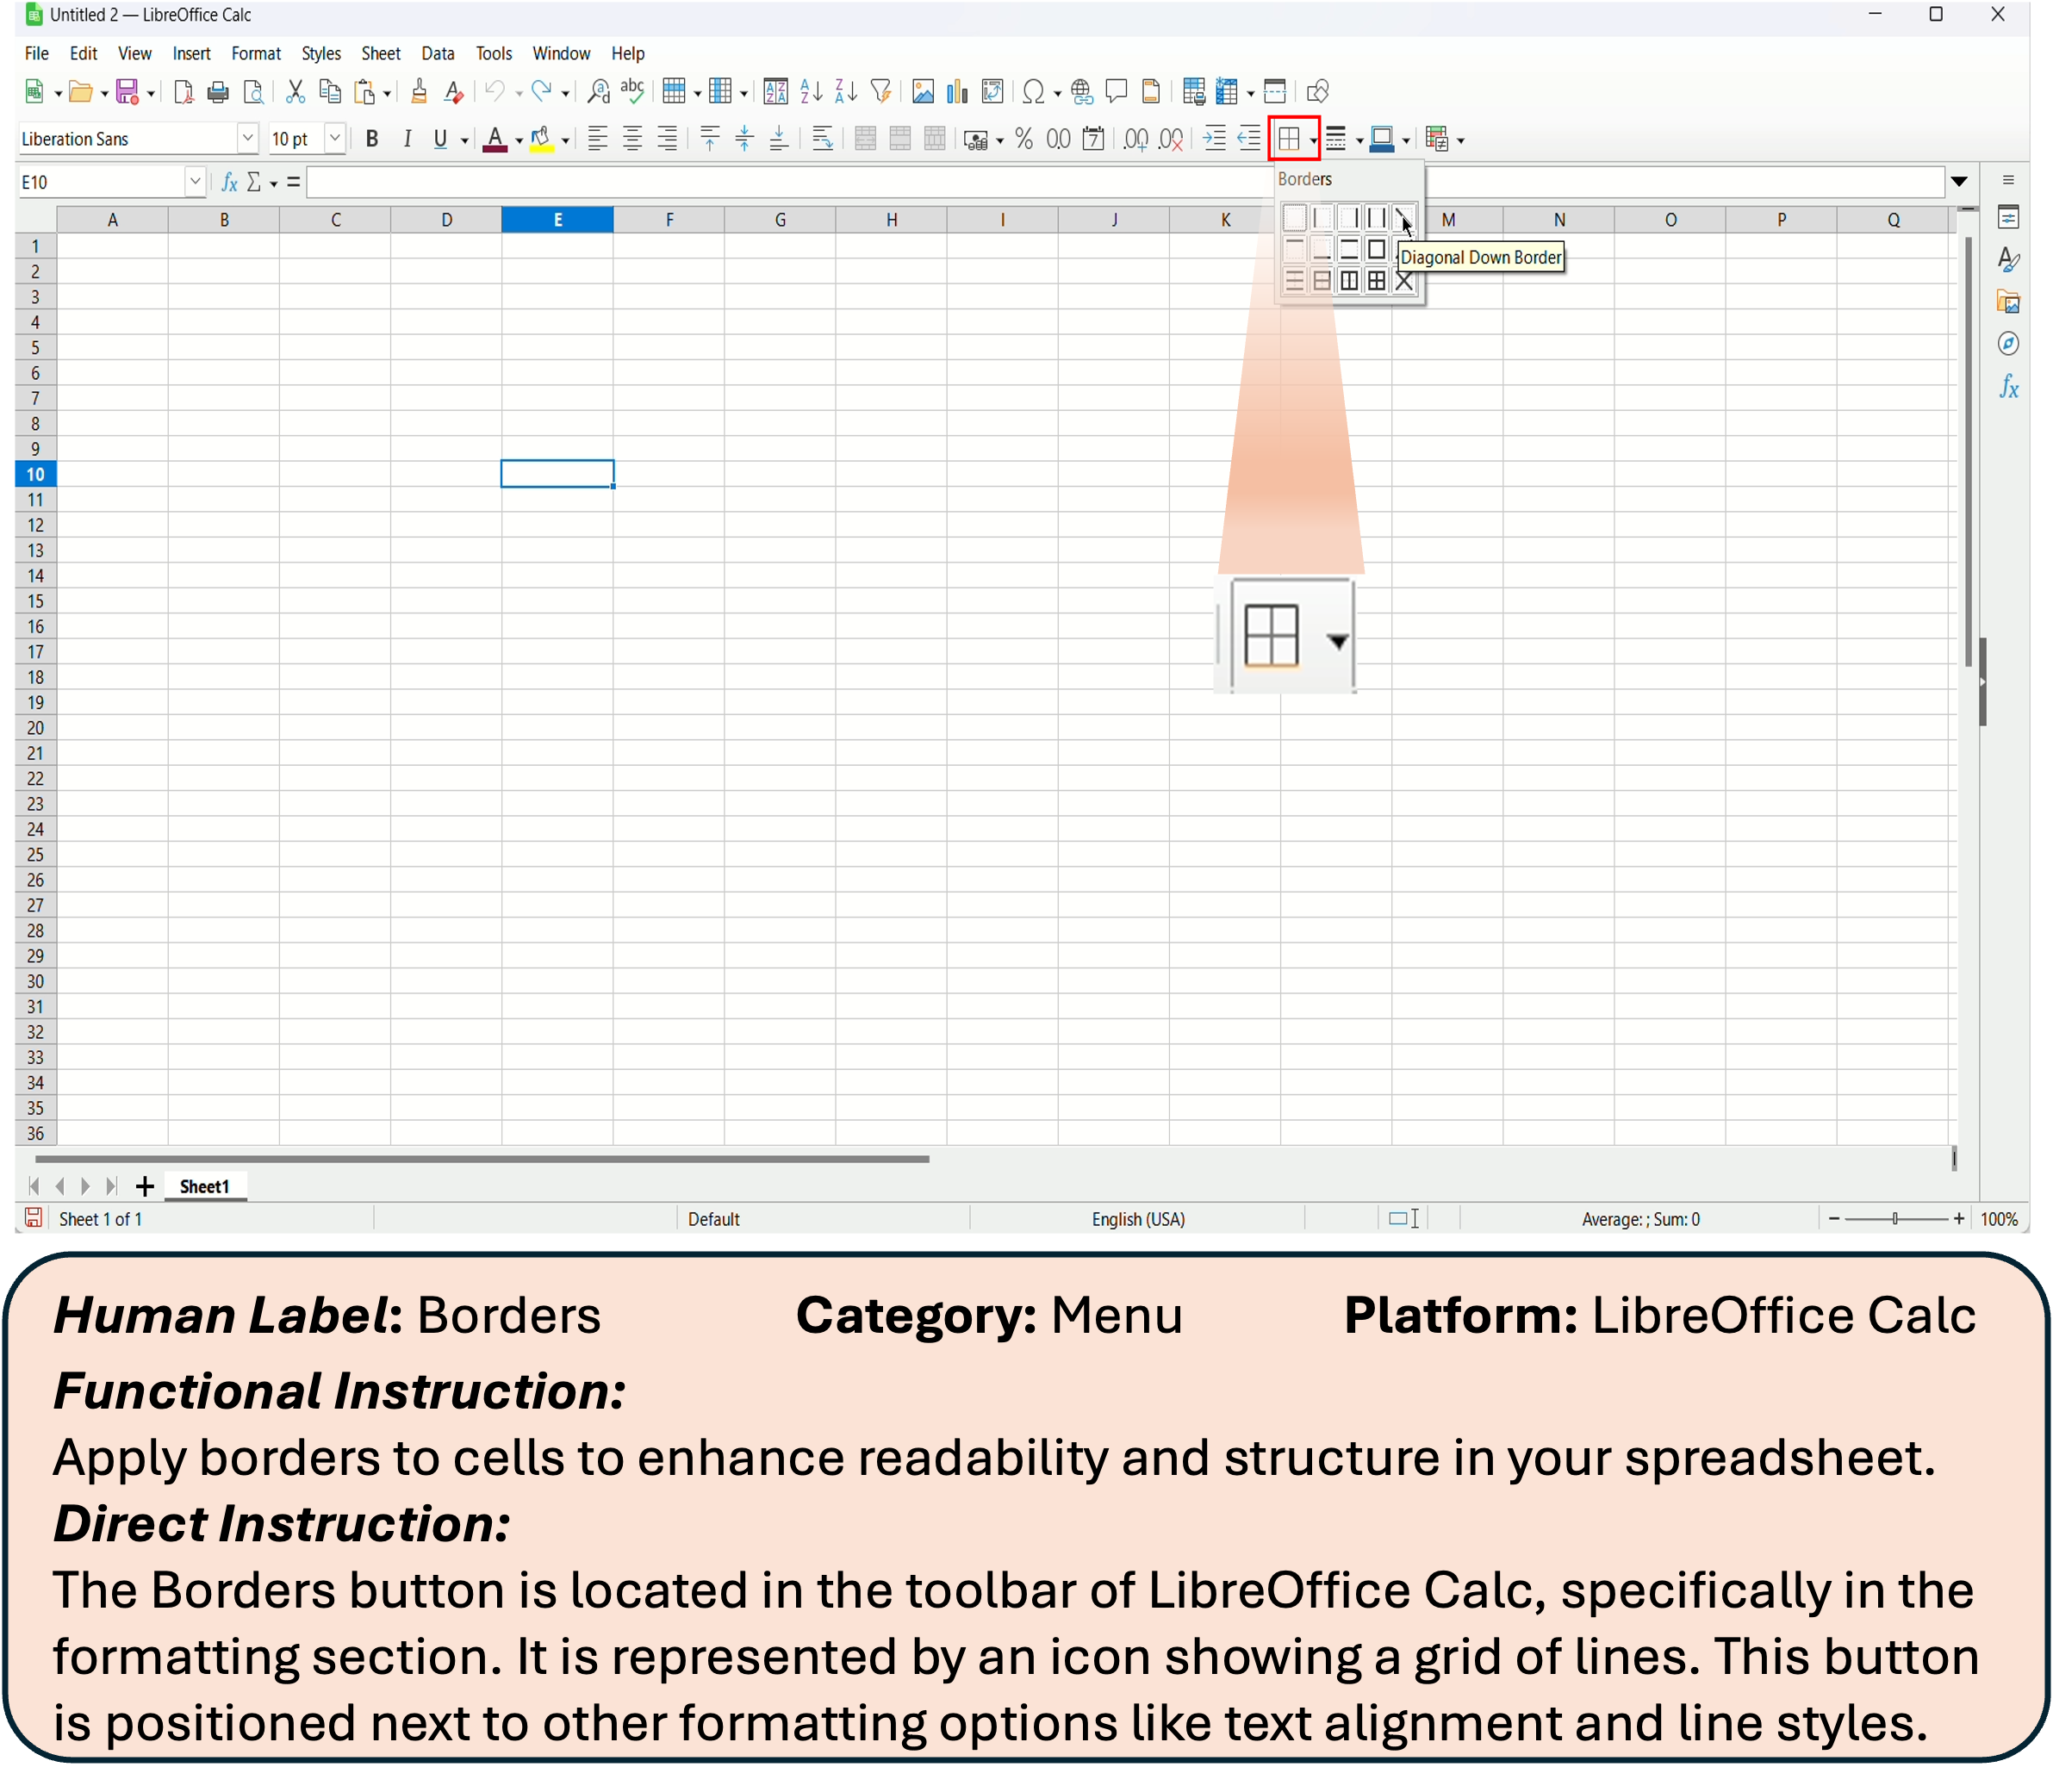This screenshot has height=1792, width=2053.
Task: Open the Format menu
Action: (255, 54)
